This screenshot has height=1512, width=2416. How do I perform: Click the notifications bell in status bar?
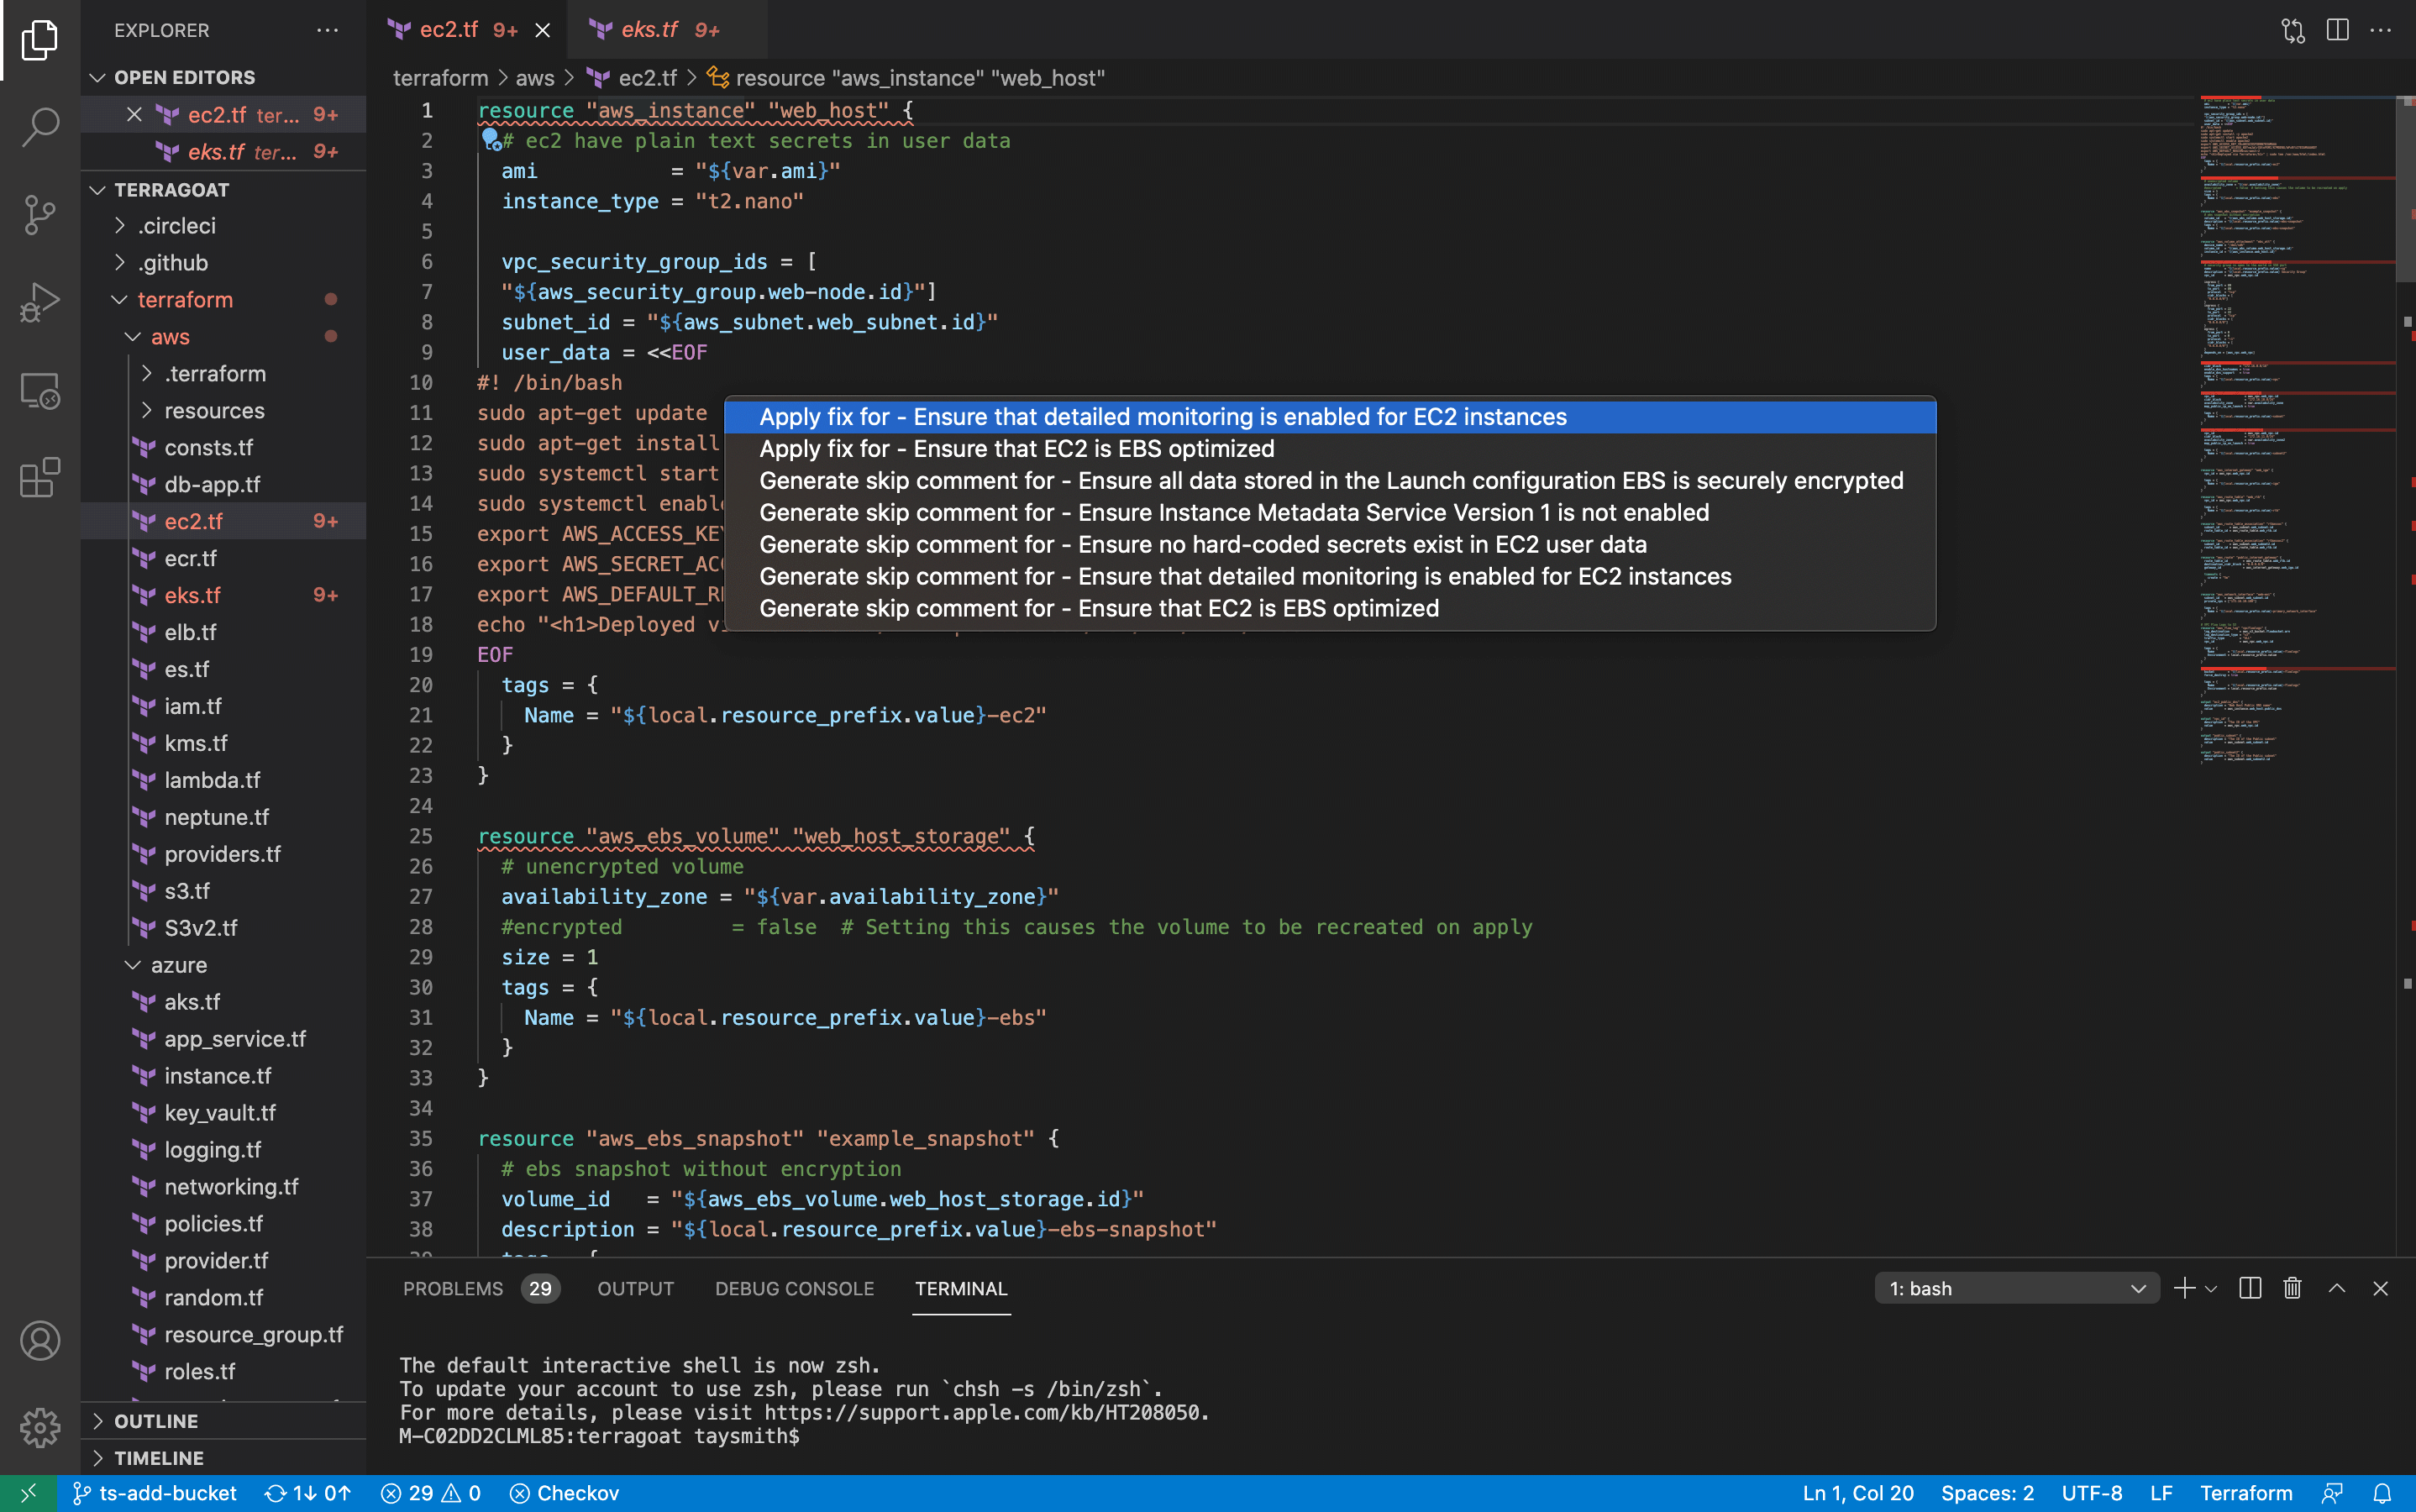2382,1493
